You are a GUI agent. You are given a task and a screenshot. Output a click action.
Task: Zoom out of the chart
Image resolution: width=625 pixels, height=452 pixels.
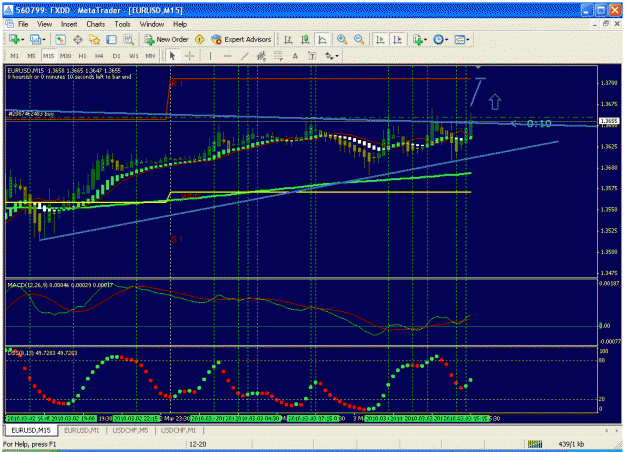pyautogui.click(x=359, y=39)
